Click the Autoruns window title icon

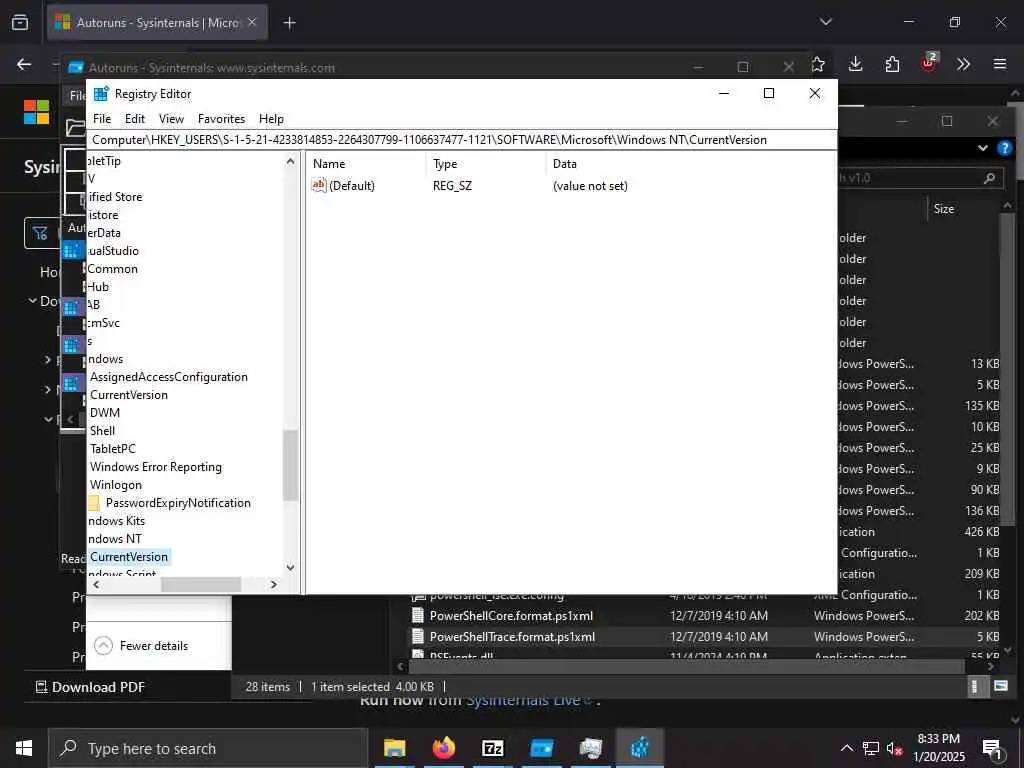[x=76, y=67]
